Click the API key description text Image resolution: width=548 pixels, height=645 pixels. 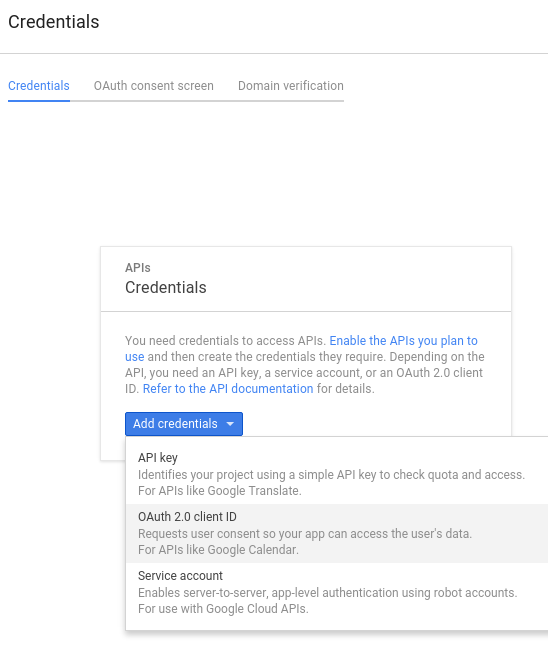coord(331,475)
